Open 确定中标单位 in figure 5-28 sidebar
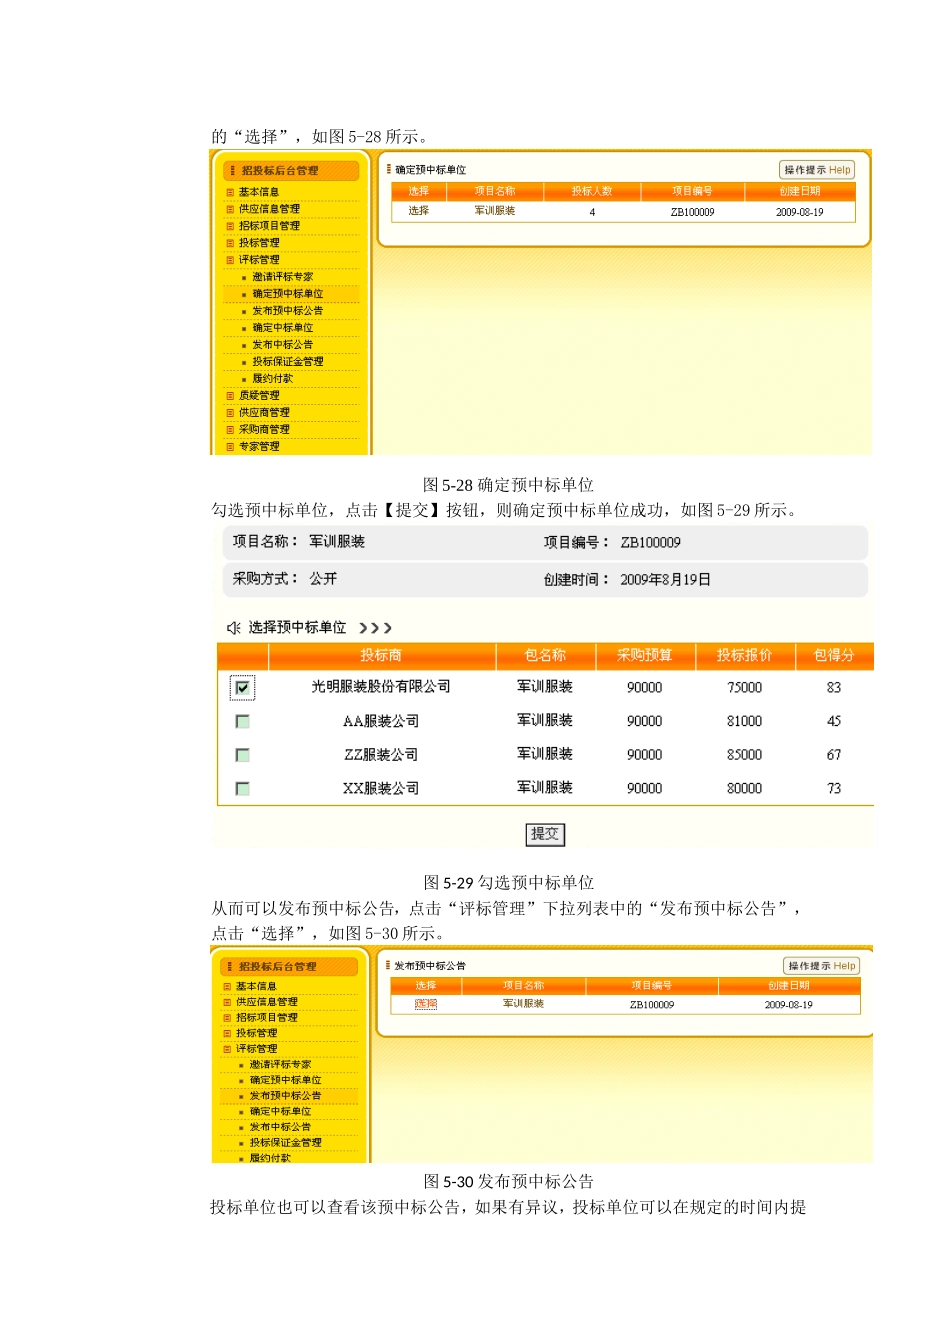This screenshot has height=1344, width=950. (282, 328)
